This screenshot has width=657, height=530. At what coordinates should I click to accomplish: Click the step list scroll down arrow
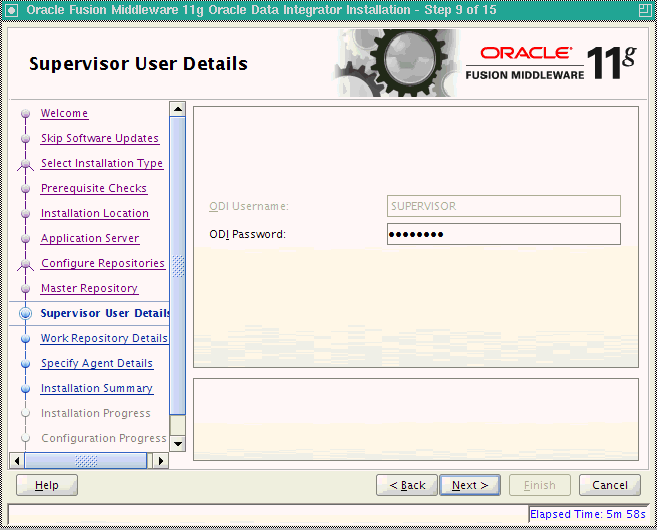[178, 444]
